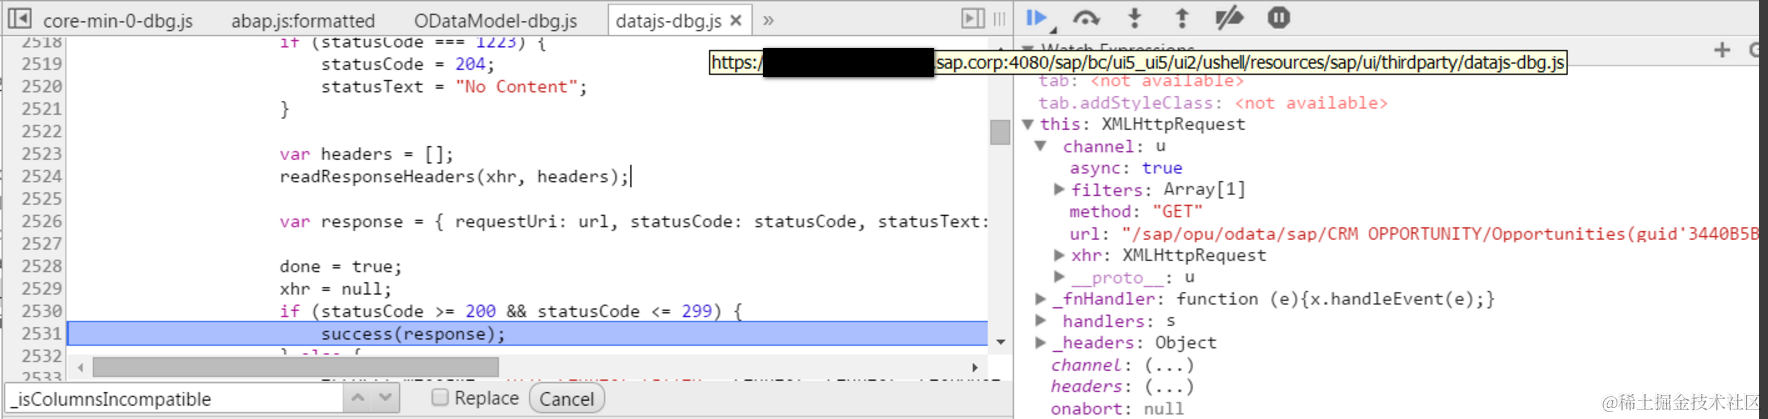Toggle pause on exceptions
This screenshot has height=419, width=1768.
pyautogui.click(x=1278, y=17)
